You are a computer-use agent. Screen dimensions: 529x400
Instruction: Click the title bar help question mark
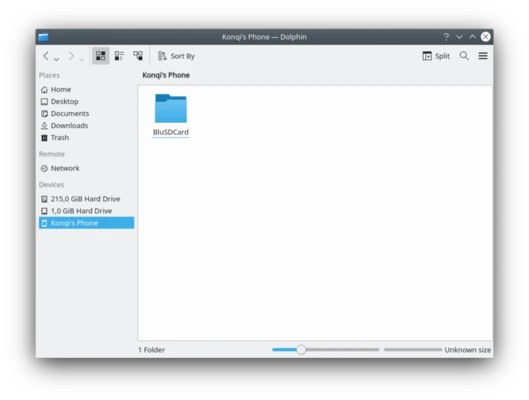(446, 37)
